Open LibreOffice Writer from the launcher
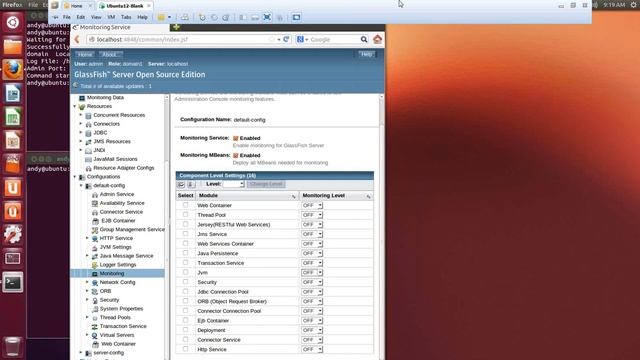The image size is (640, 360). (x=13, y=93)
